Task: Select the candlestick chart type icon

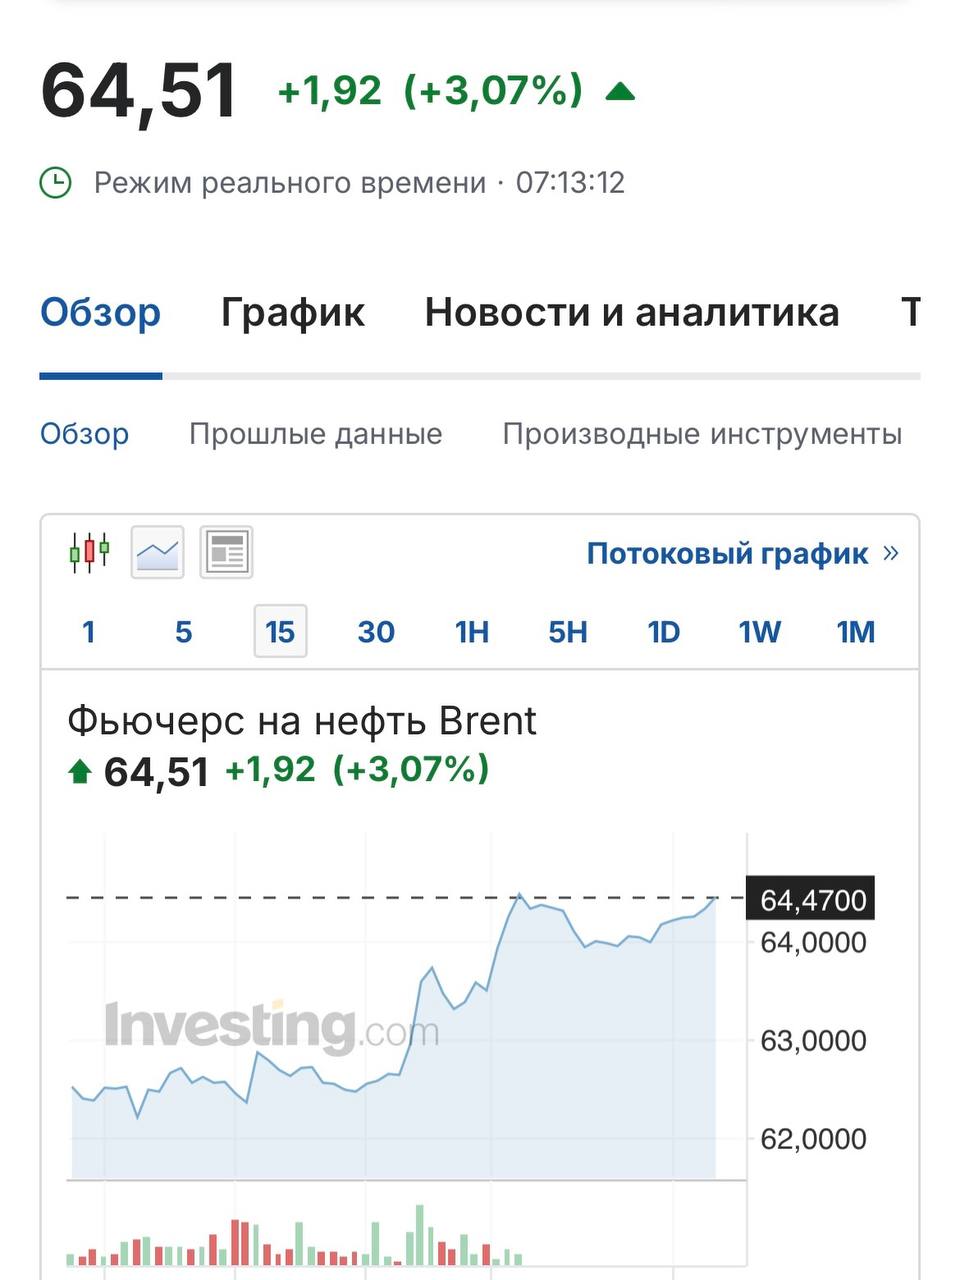Action: [x=89, y=552]
